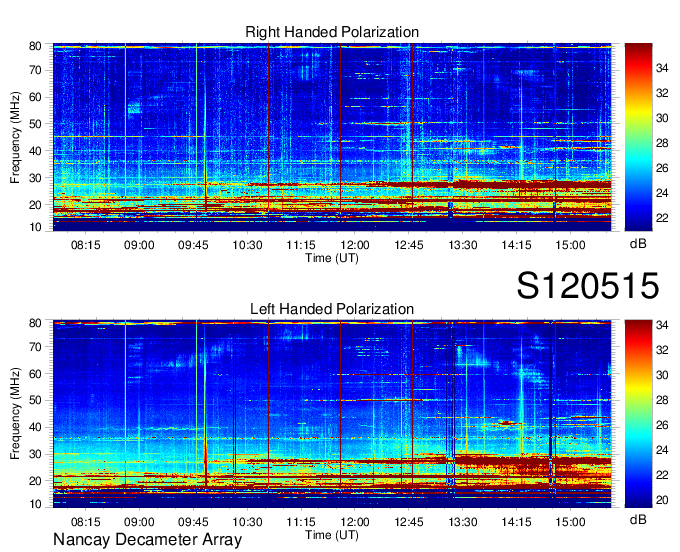
Task: Click "09:00" time tick under Left Handed plot
Action: point(139,522)
